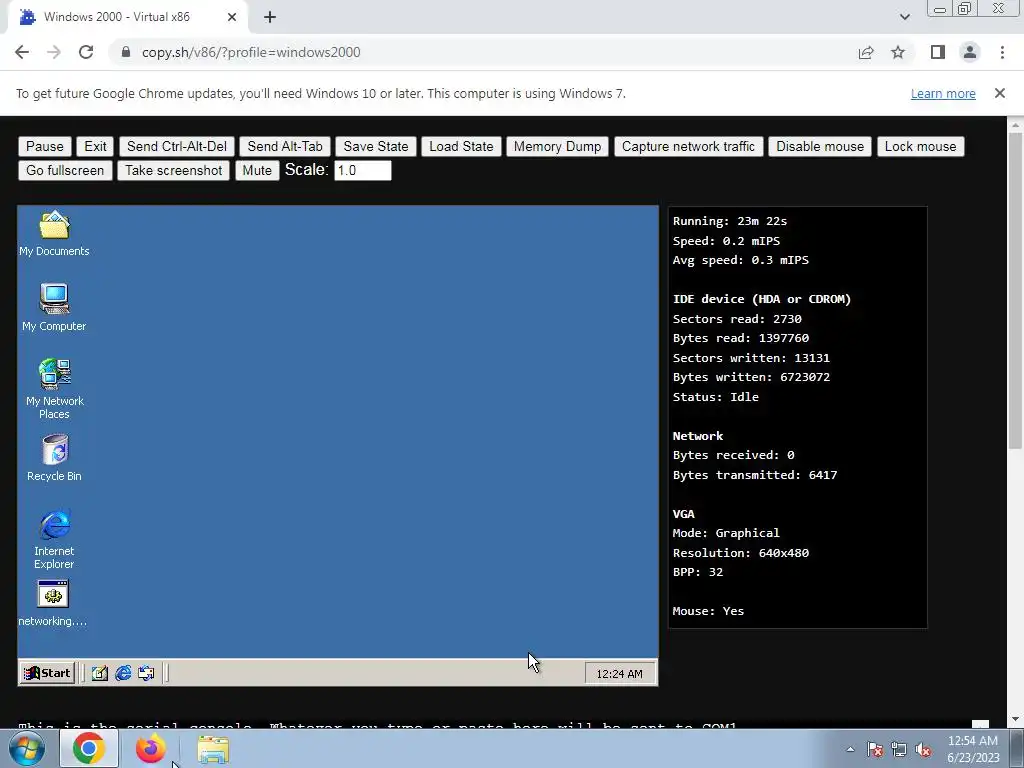The width and height of the screenshot is (1024, 768).
Task: Click volume muted tray icon
Action: click(923, 749)
